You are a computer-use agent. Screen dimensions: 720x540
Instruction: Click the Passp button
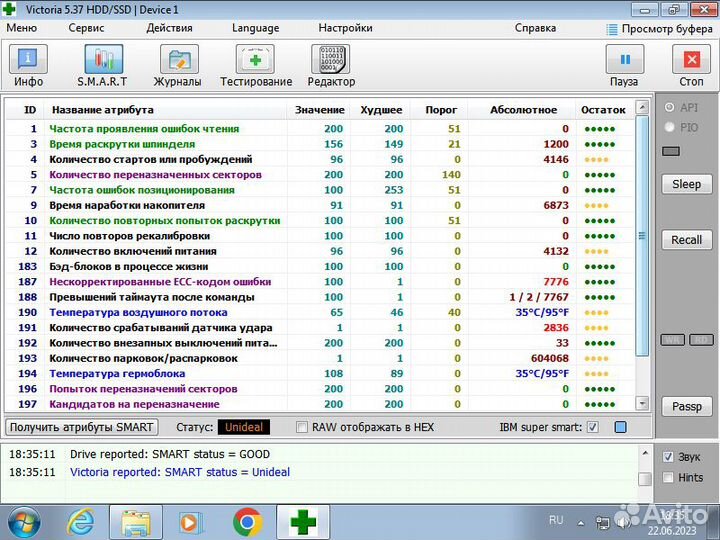point(686,407)
